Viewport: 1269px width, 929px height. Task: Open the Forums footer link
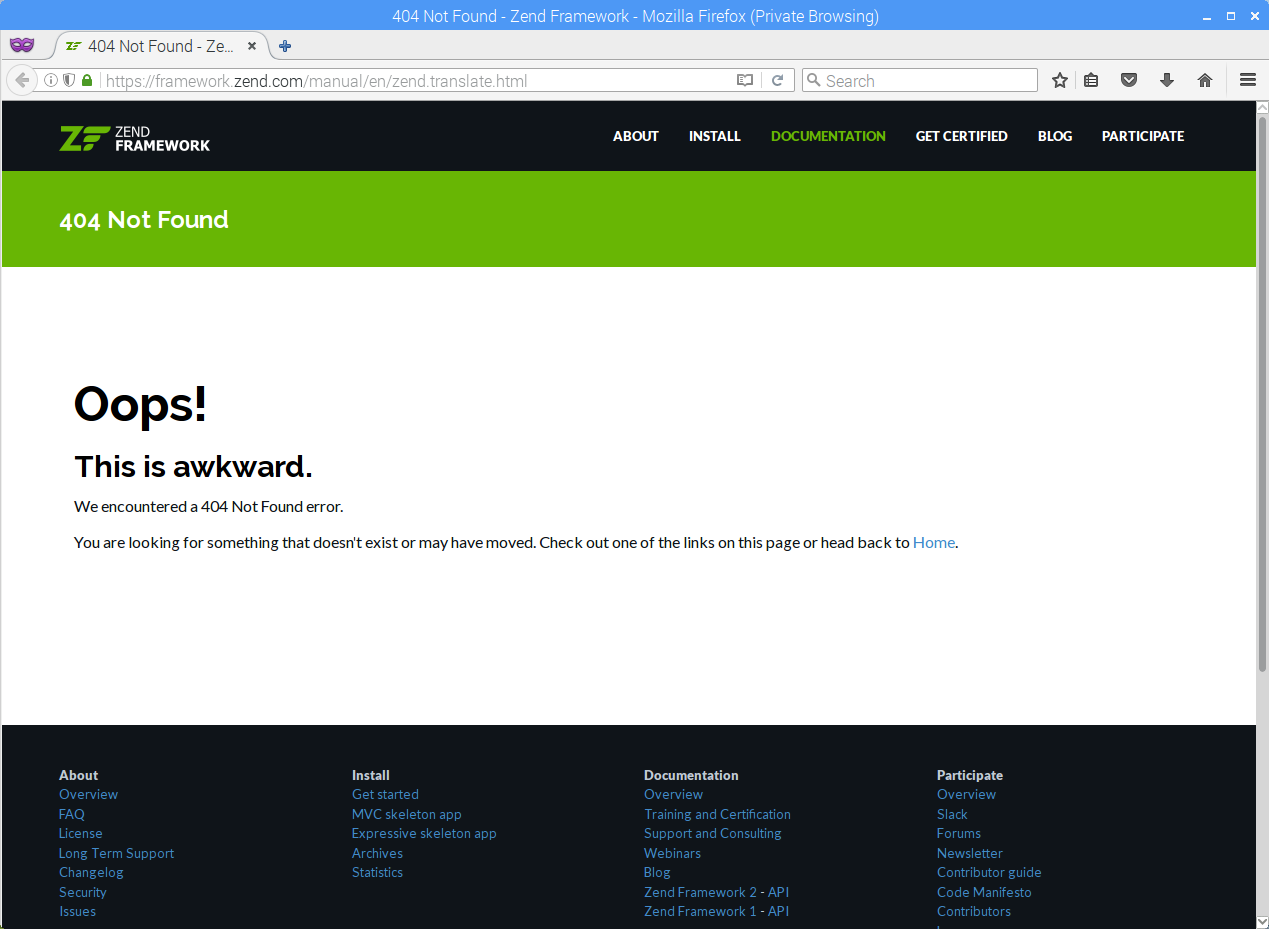[x=959, y=833]
